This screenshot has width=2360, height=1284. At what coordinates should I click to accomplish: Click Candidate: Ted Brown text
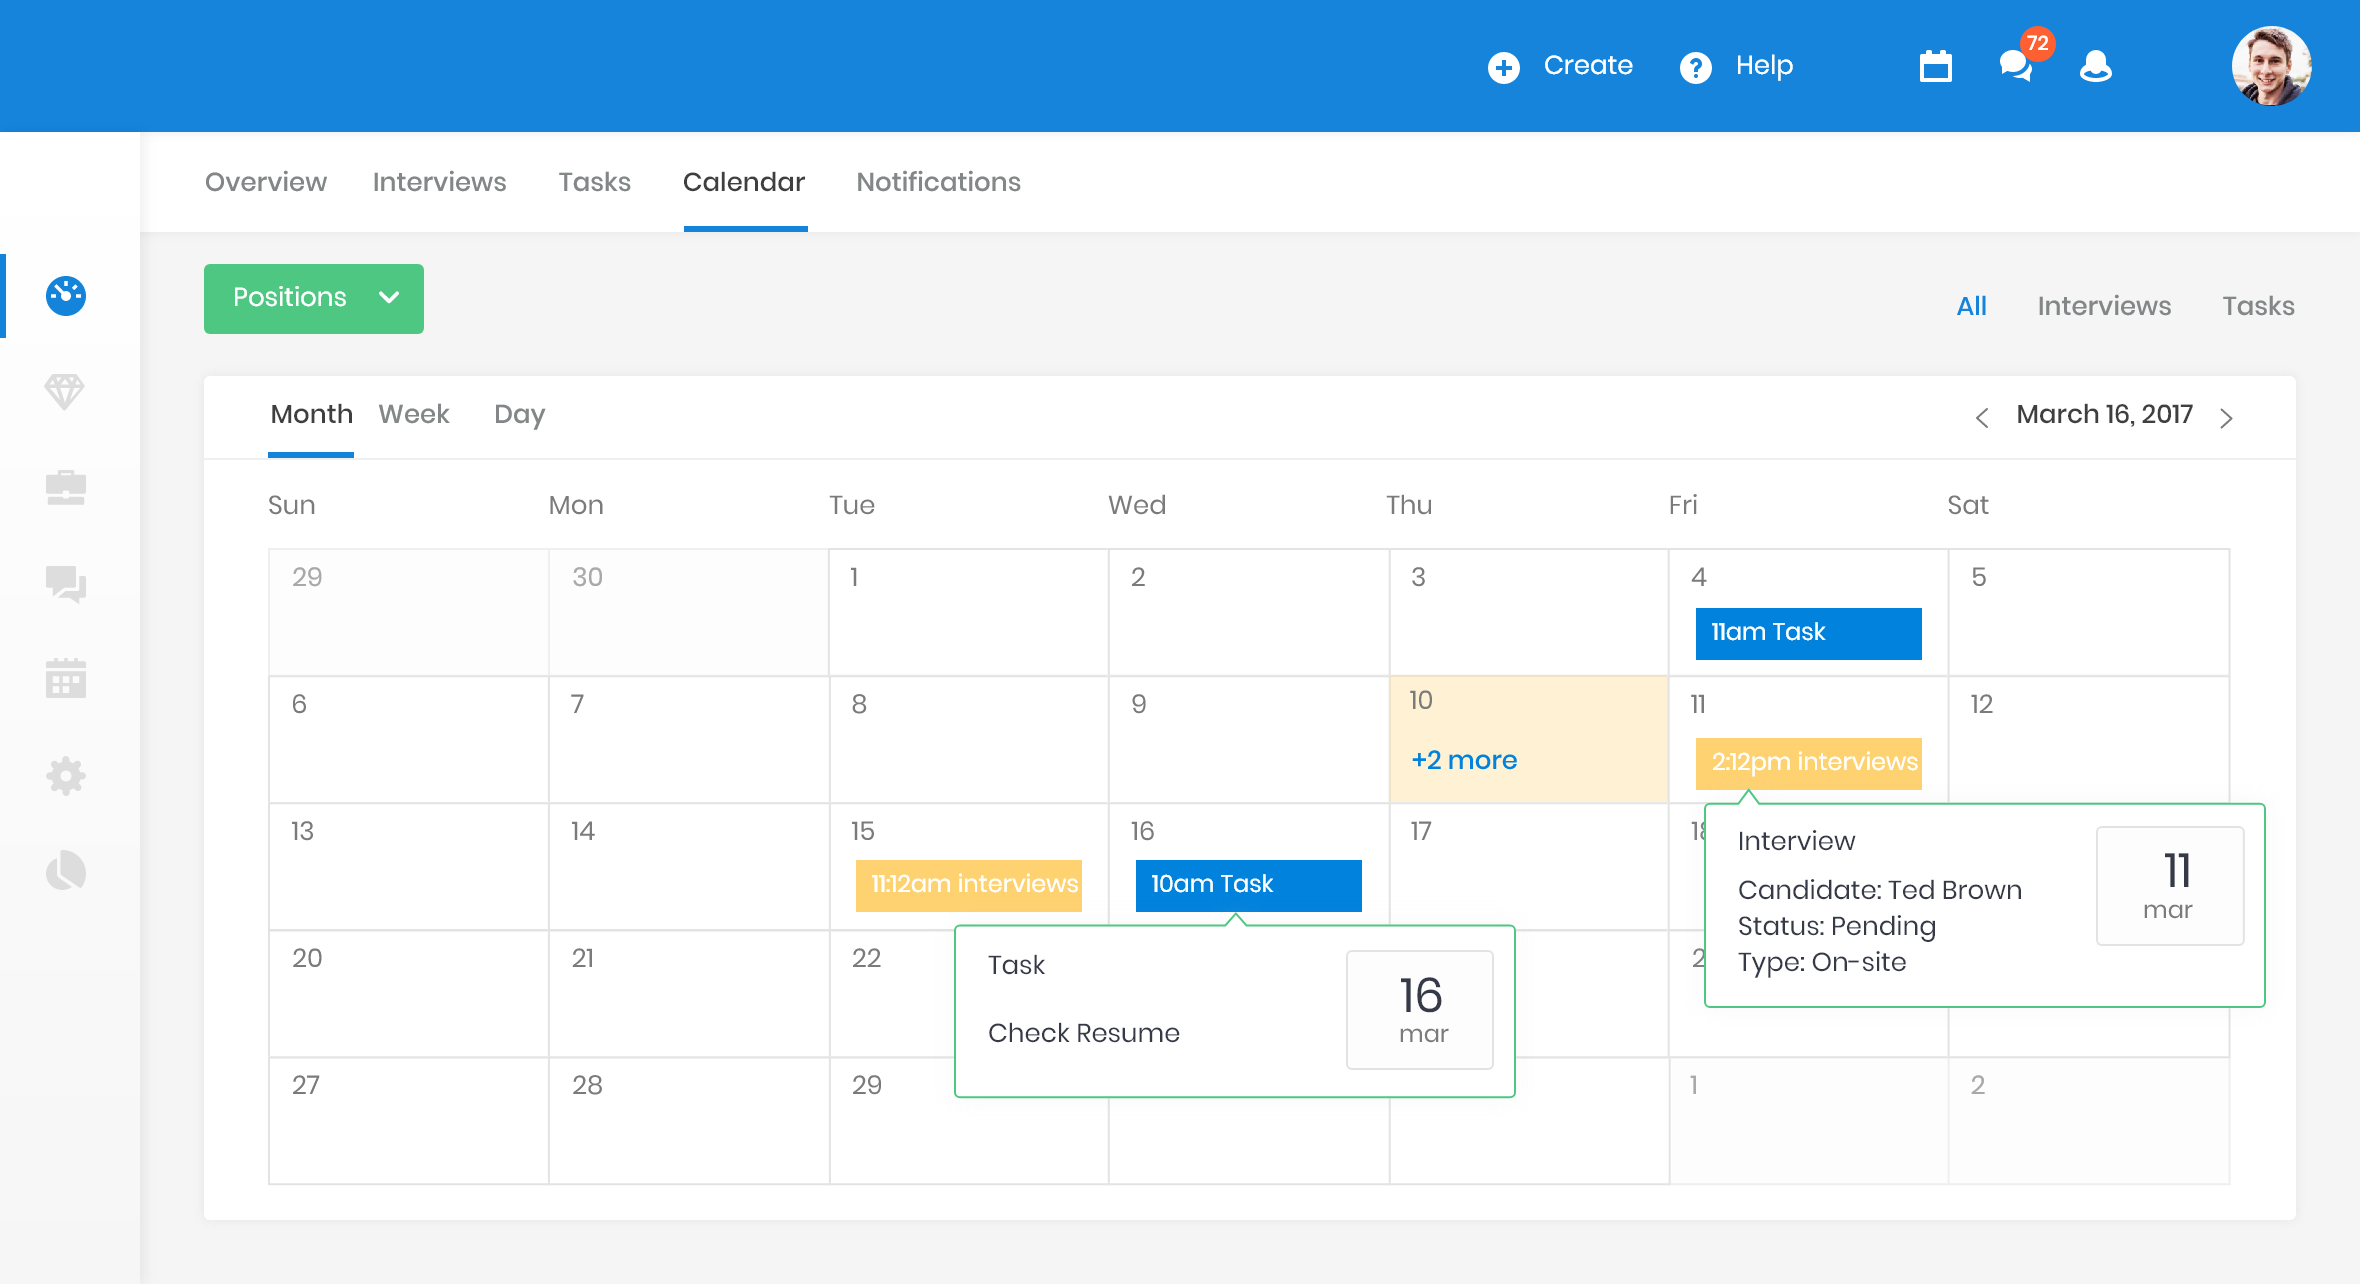pos(1880,890)
